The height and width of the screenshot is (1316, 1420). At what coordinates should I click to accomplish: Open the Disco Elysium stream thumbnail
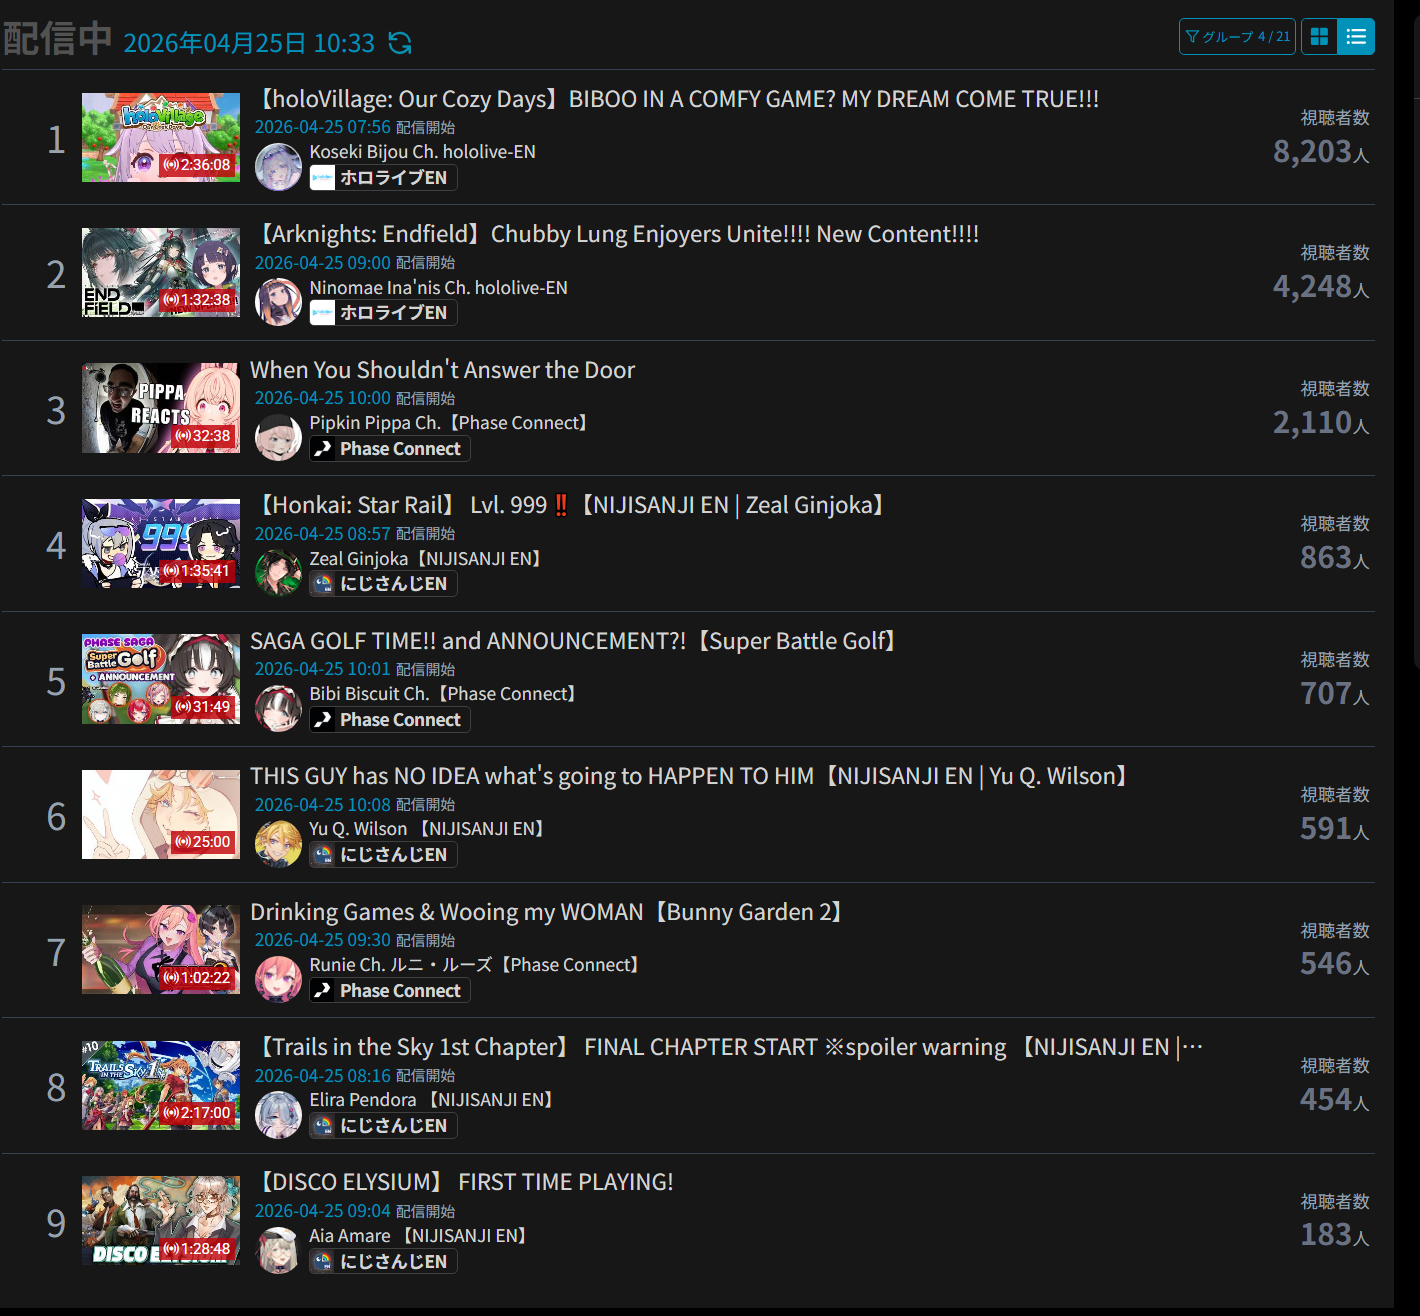(161, 1221)
